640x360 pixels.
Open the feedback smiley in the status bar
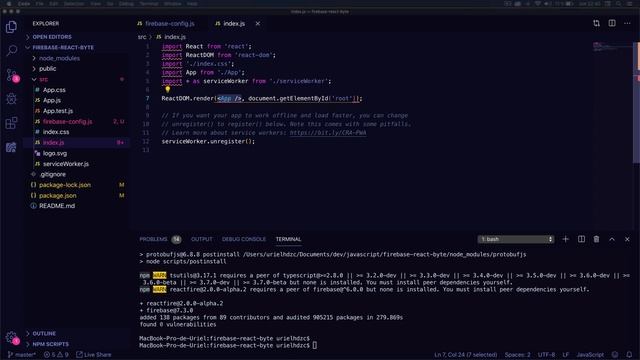point(615,355)
